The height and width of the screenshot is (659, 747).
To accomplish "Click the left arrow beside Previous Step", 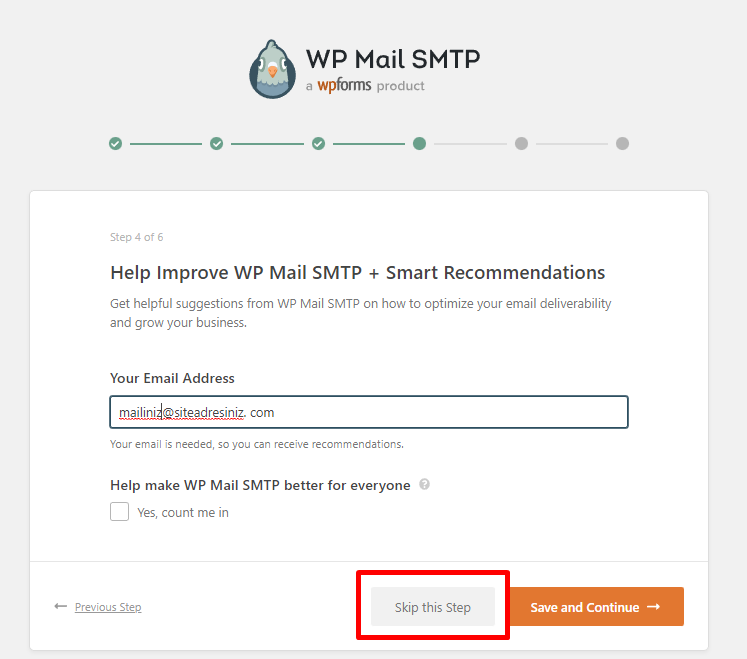I will (61, 607).
